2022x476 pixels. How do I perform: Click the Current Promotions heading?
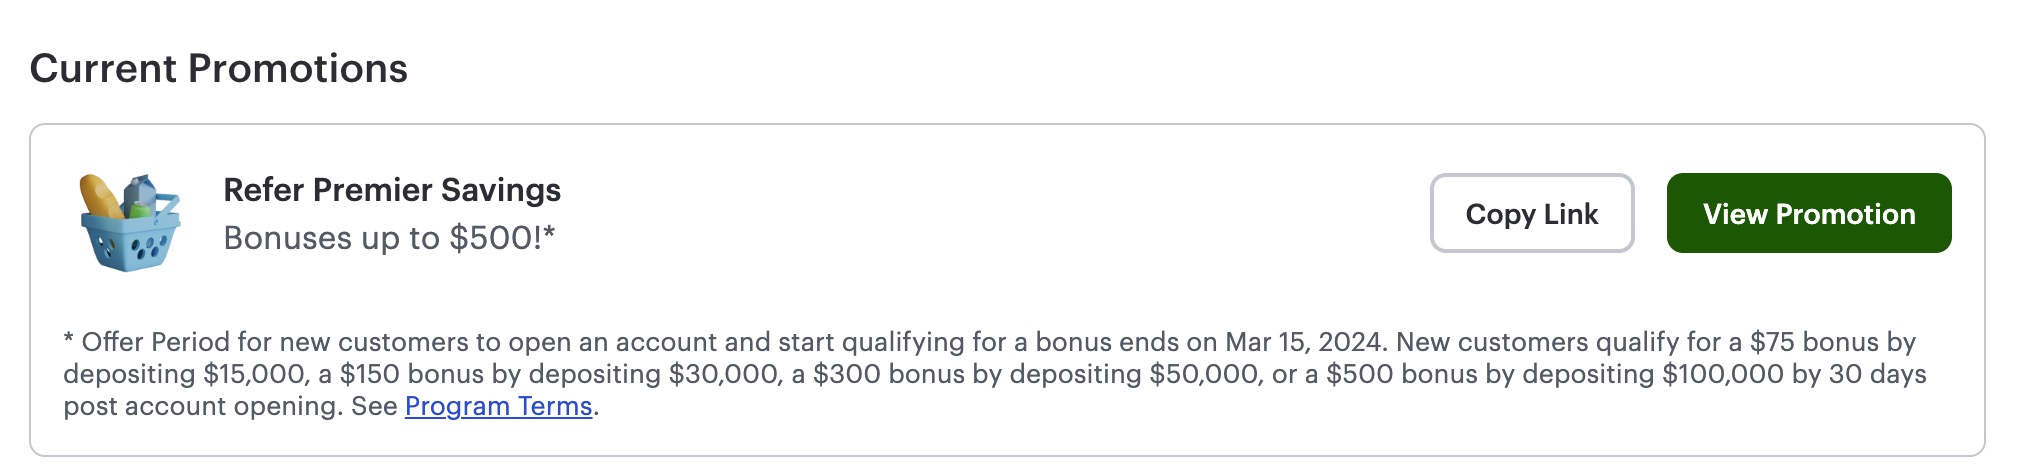tap(219, 69)
